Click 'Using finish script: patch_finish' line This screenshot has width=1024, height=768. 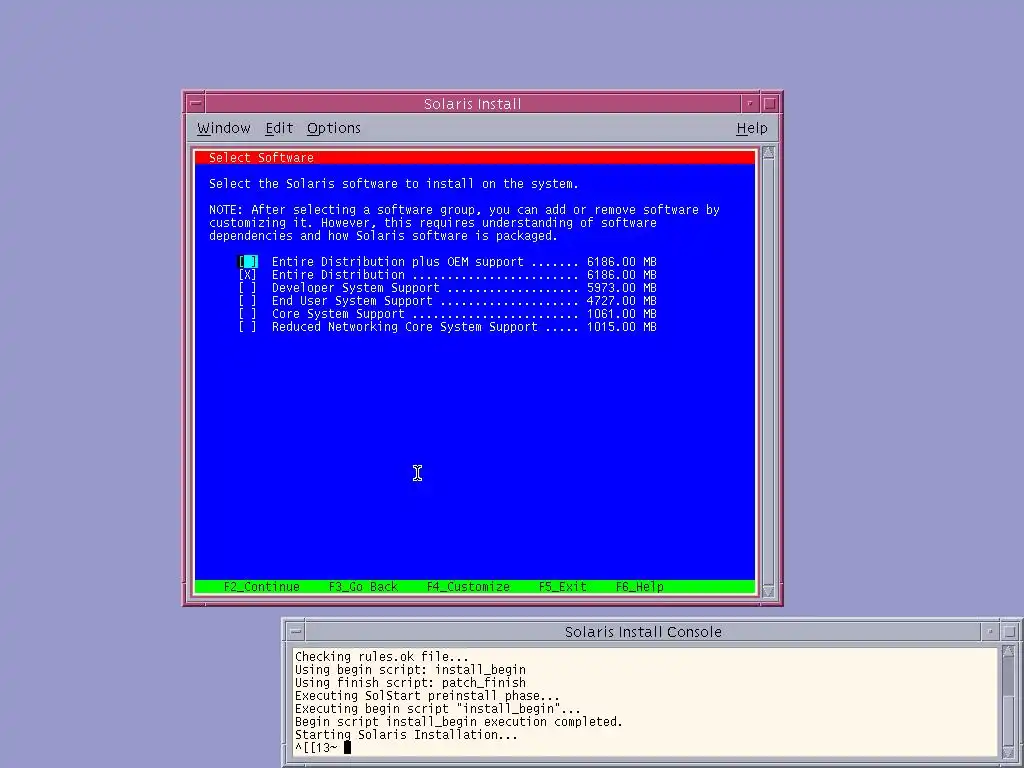tap(410, 682)
